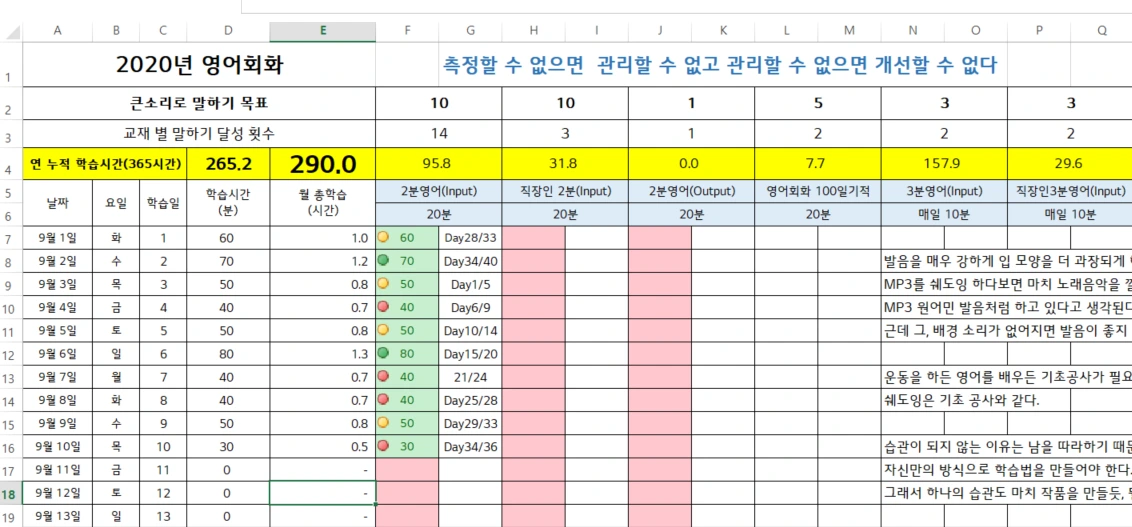Click the title cell '2020년 영어회화'

pos(199,66)
